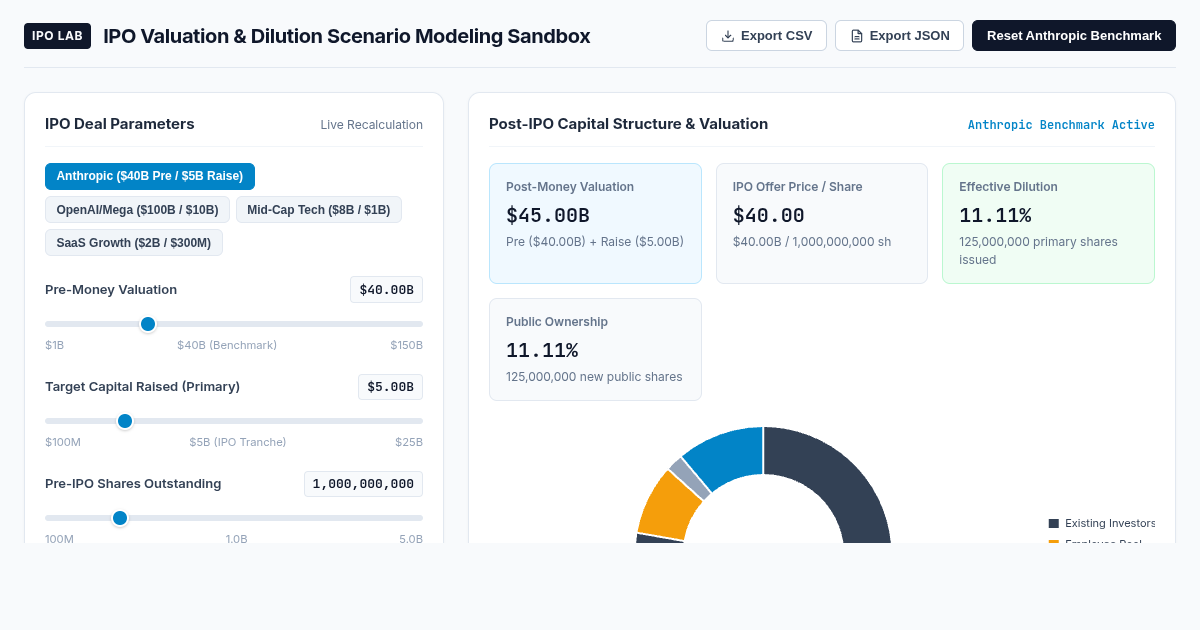This screenshot has height=630, width=1200.
Task: Open the Effective Dilution card
Action: click(1048, 223)
